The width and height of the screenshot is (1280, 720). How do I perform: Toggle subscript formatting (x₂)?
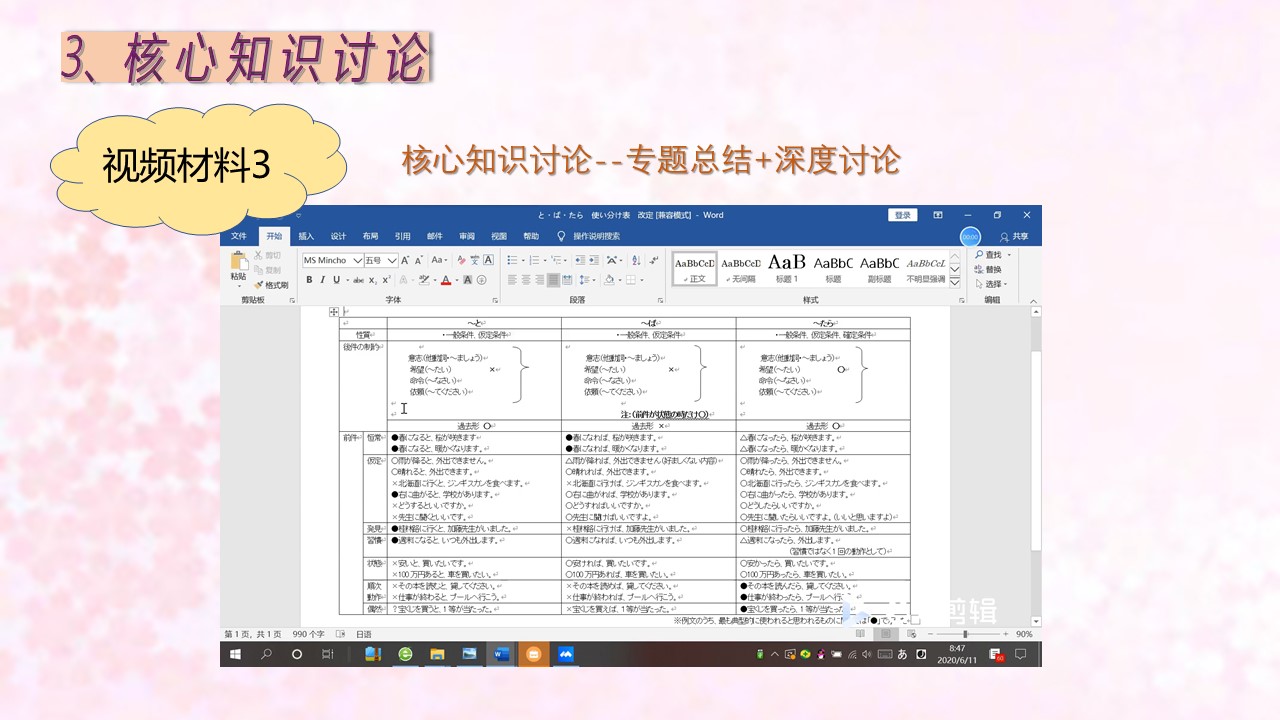pyautogui.click(x=372, y=280)
